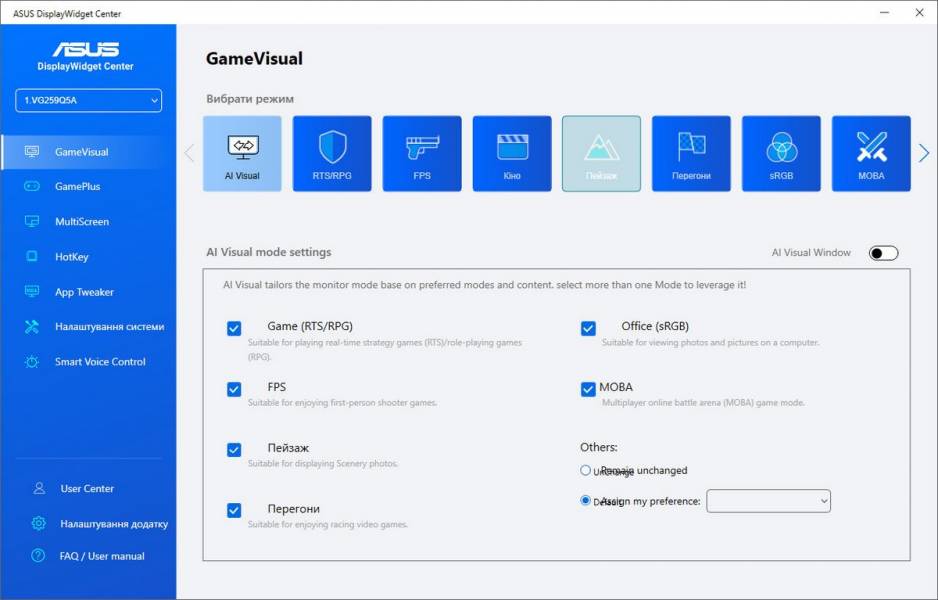Pick the Пейзаж mountain mode tile
This screenshot has width=938, height=600.
pyautogui.click(x=601, y=153)
